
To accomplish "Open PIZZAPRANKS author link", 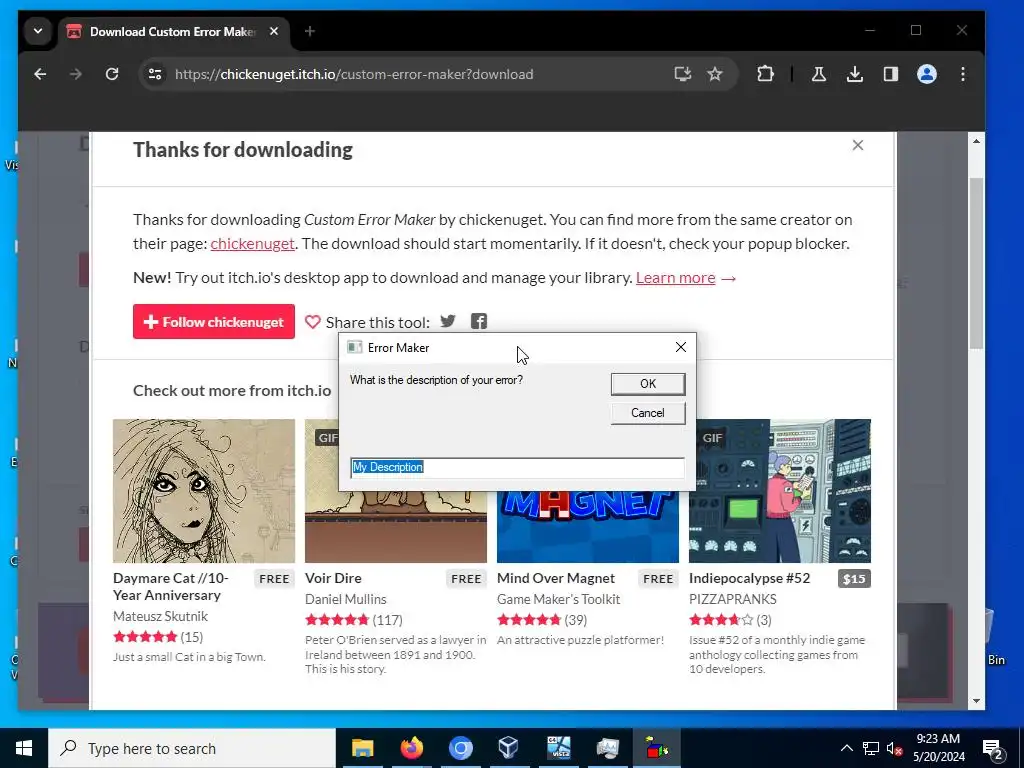I will [733, 599].
